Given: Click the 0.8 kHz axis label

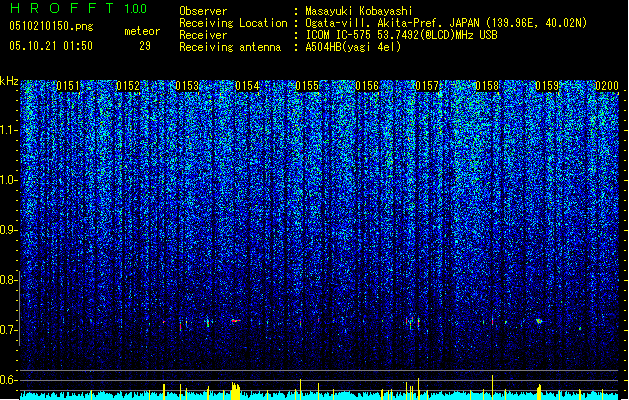Looking at the screenshot, I should [9, 280].
